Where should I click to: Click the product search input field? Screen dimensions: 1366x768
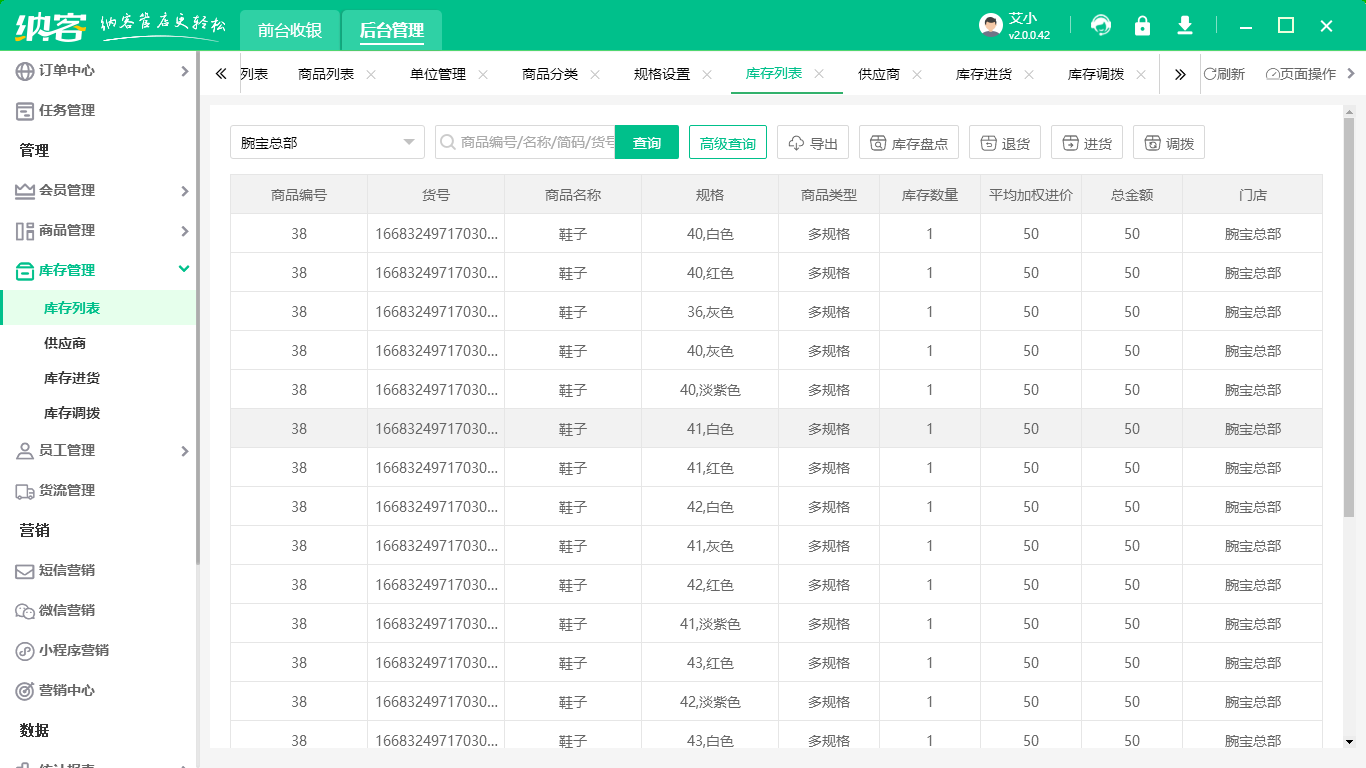pyautogui.click(x=535, y=143)
